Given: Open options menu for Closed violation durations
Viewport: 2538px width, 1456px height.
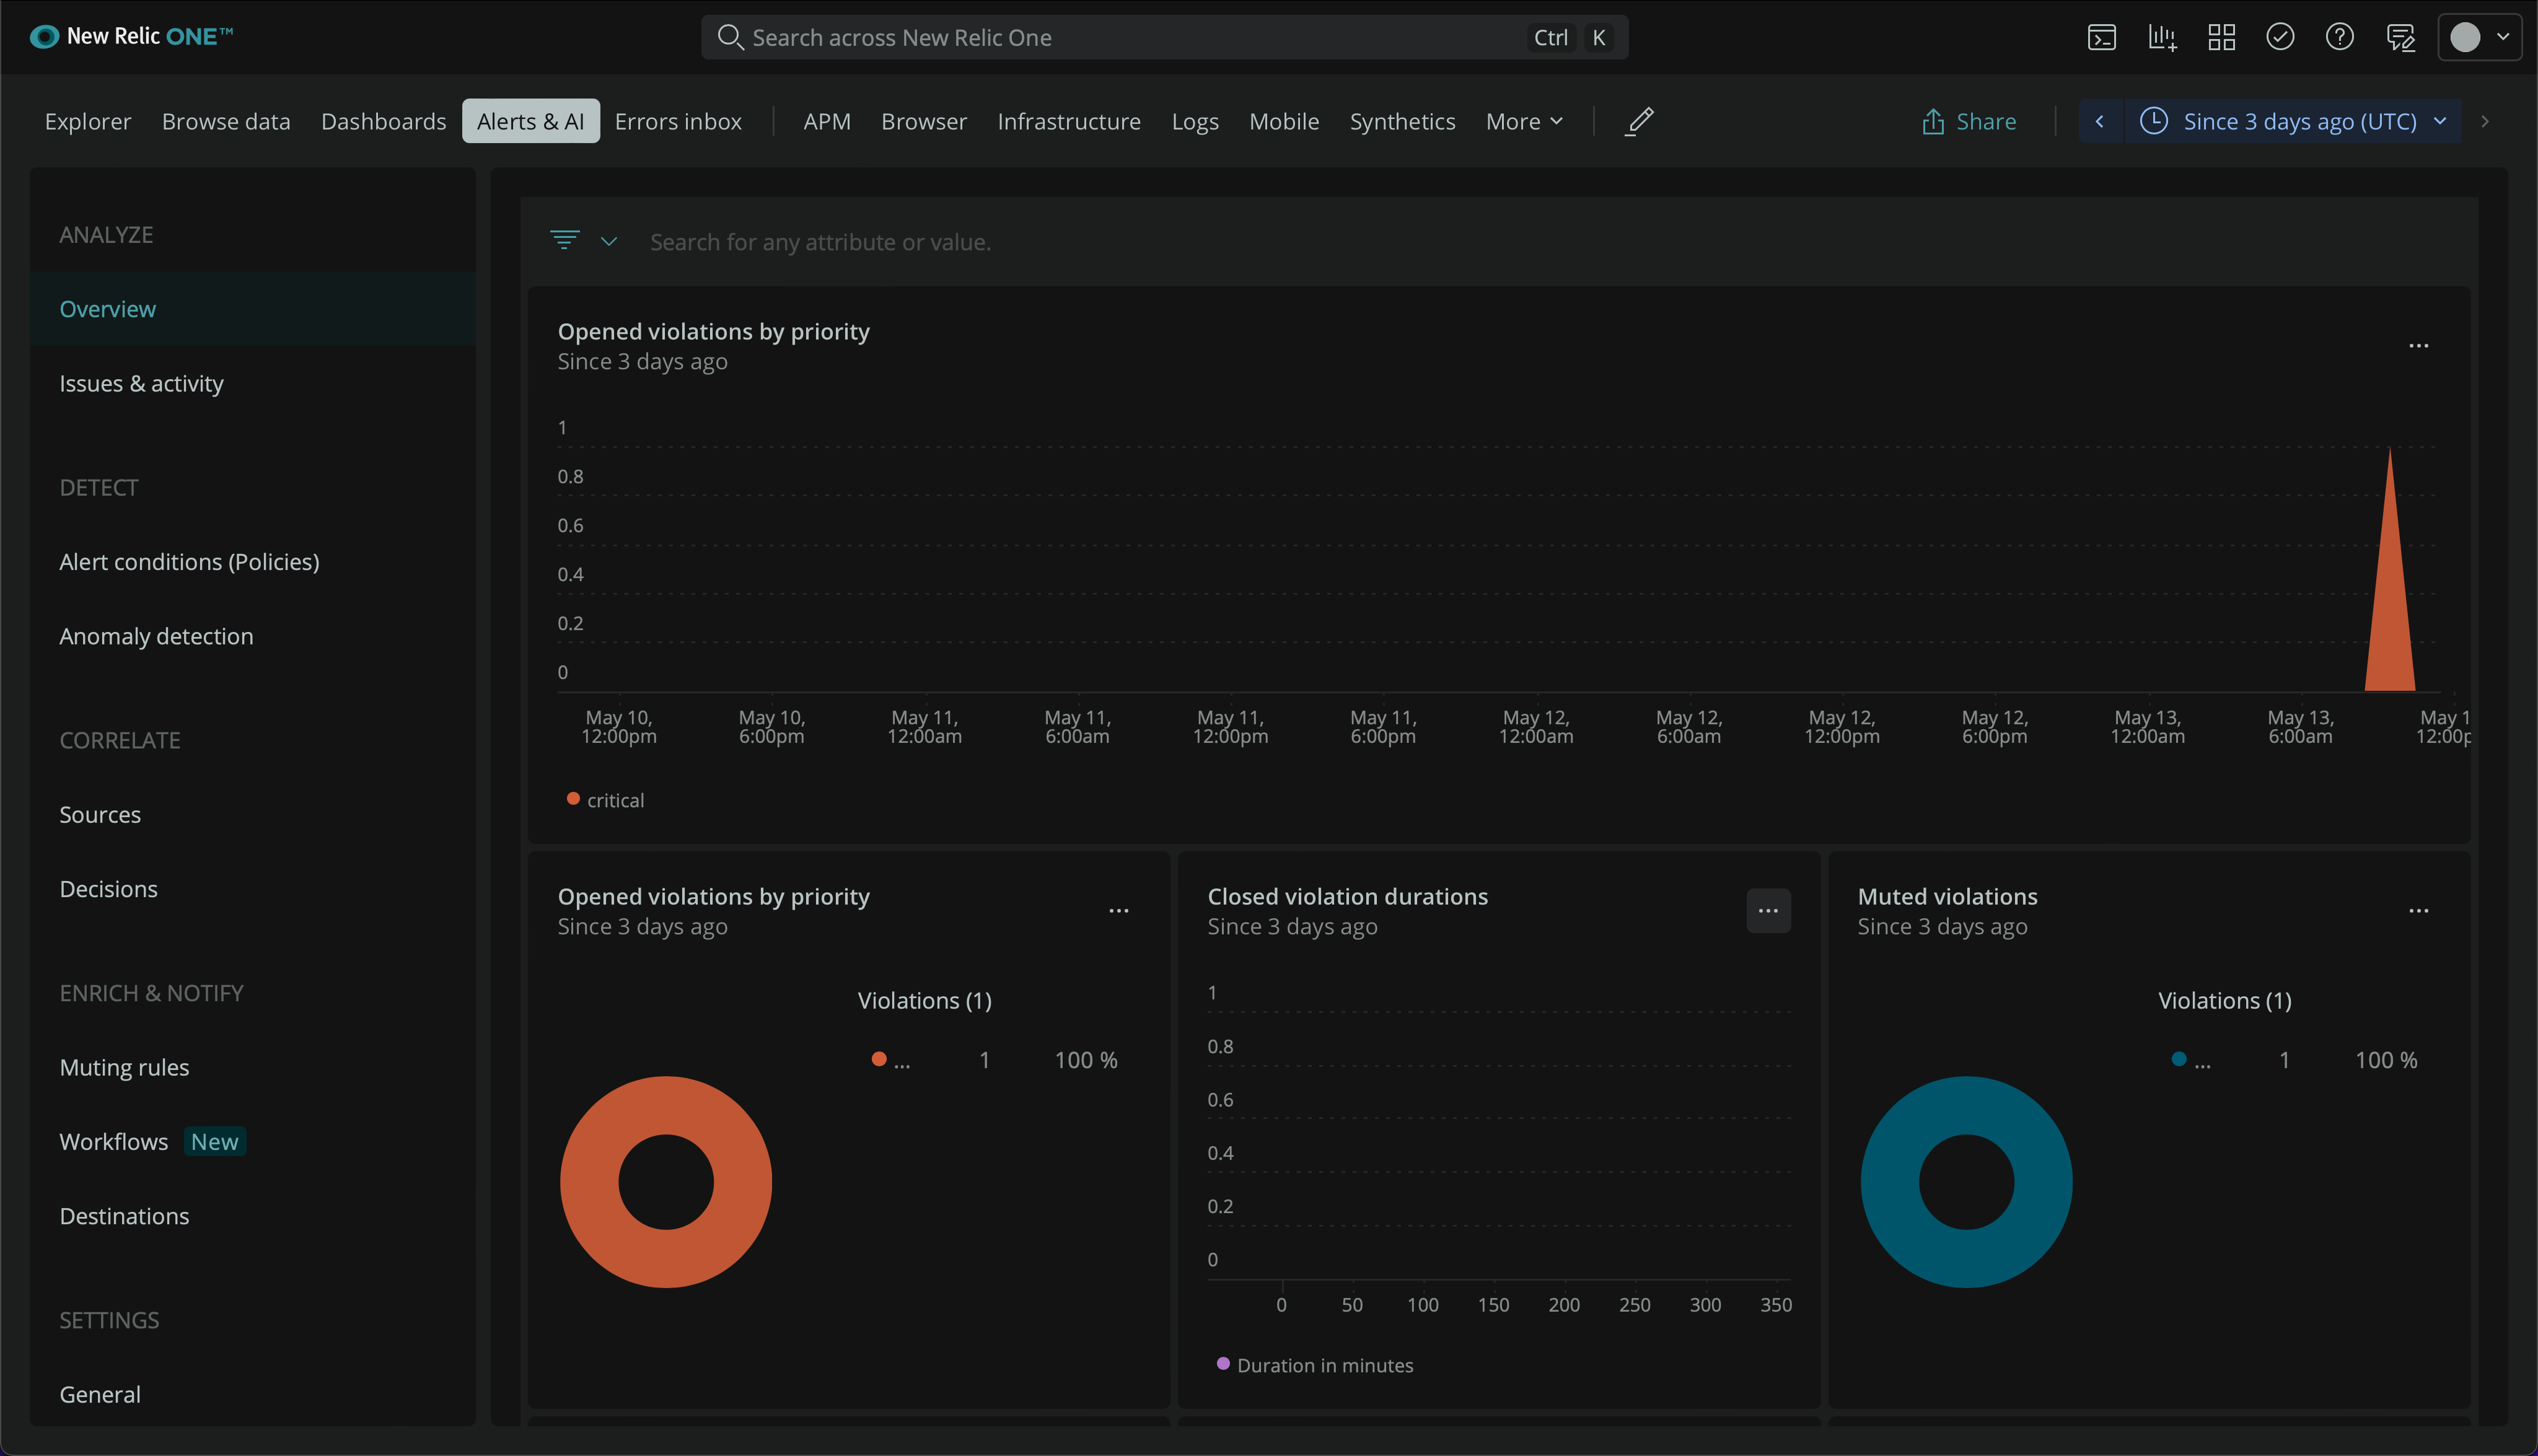Looking at the screenshot, I should pos(1768,911).
